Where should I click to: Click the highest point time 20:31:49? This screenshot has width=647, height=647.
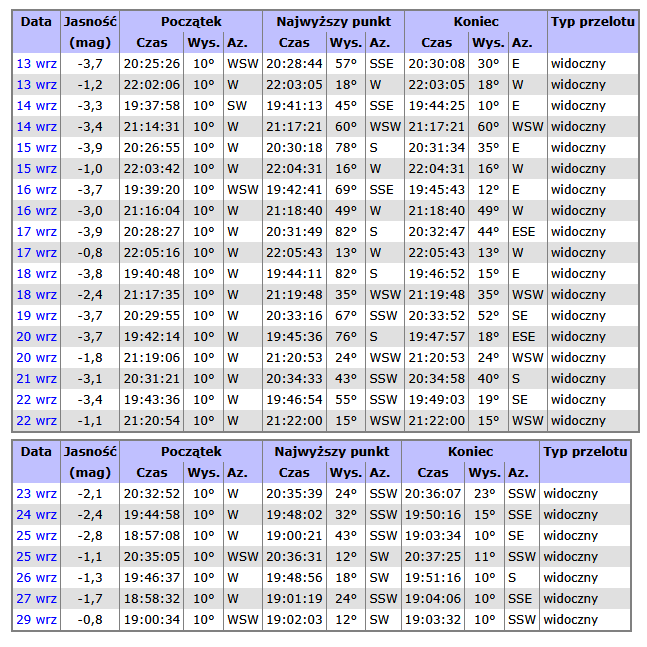(294, 232)
